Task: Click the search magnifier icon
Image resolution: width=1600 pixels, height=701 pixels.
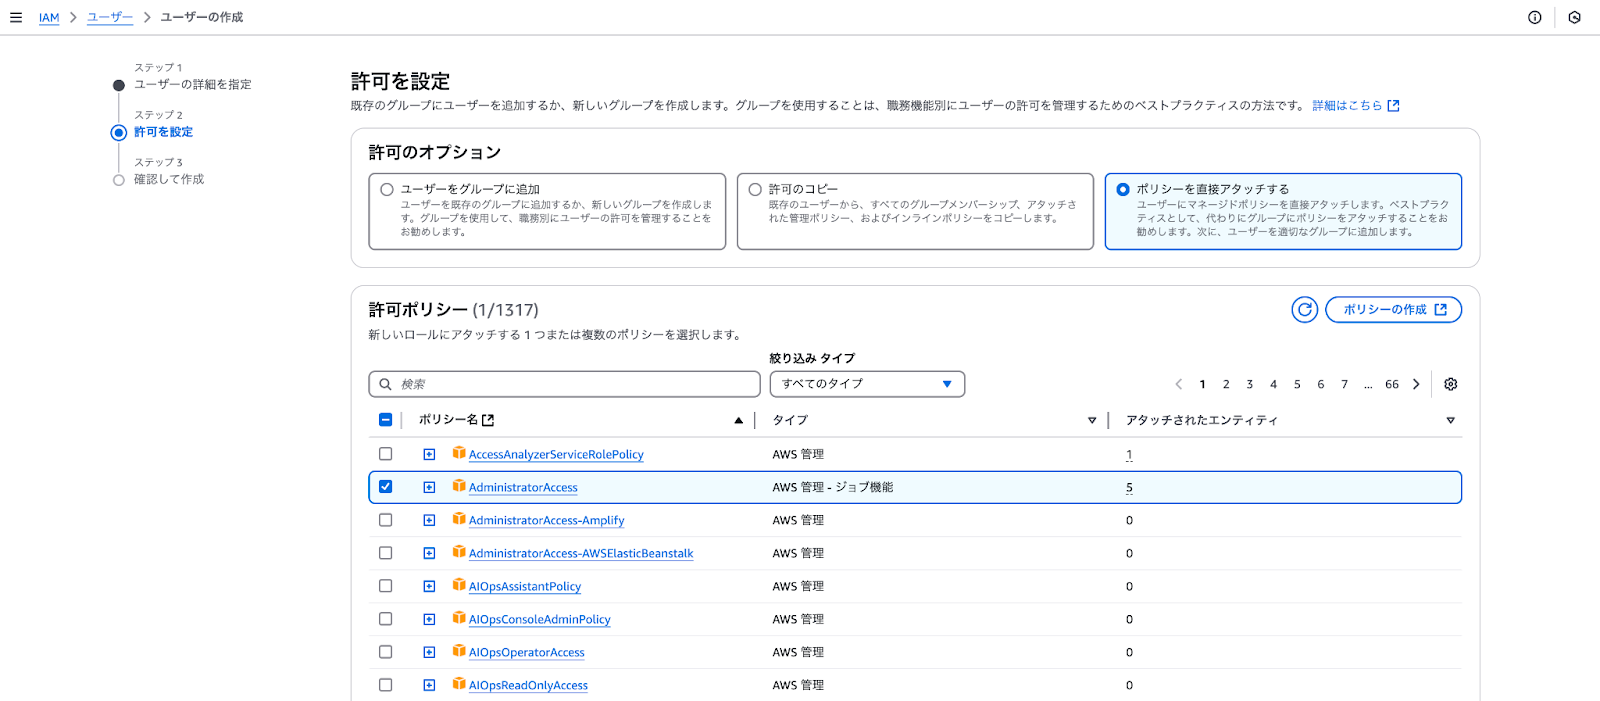Action: coord(385,384)
